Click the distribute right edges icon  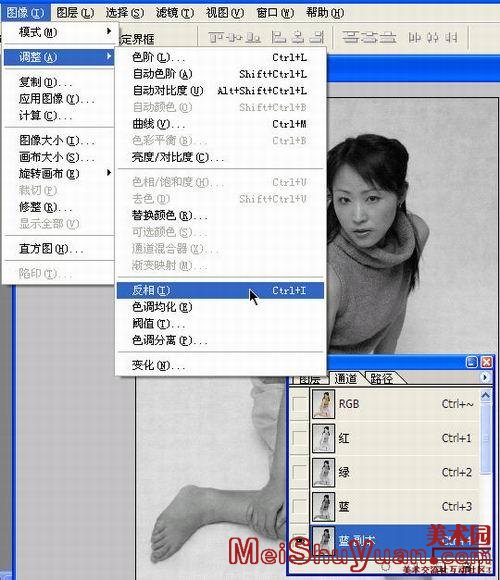pos(451,37)
